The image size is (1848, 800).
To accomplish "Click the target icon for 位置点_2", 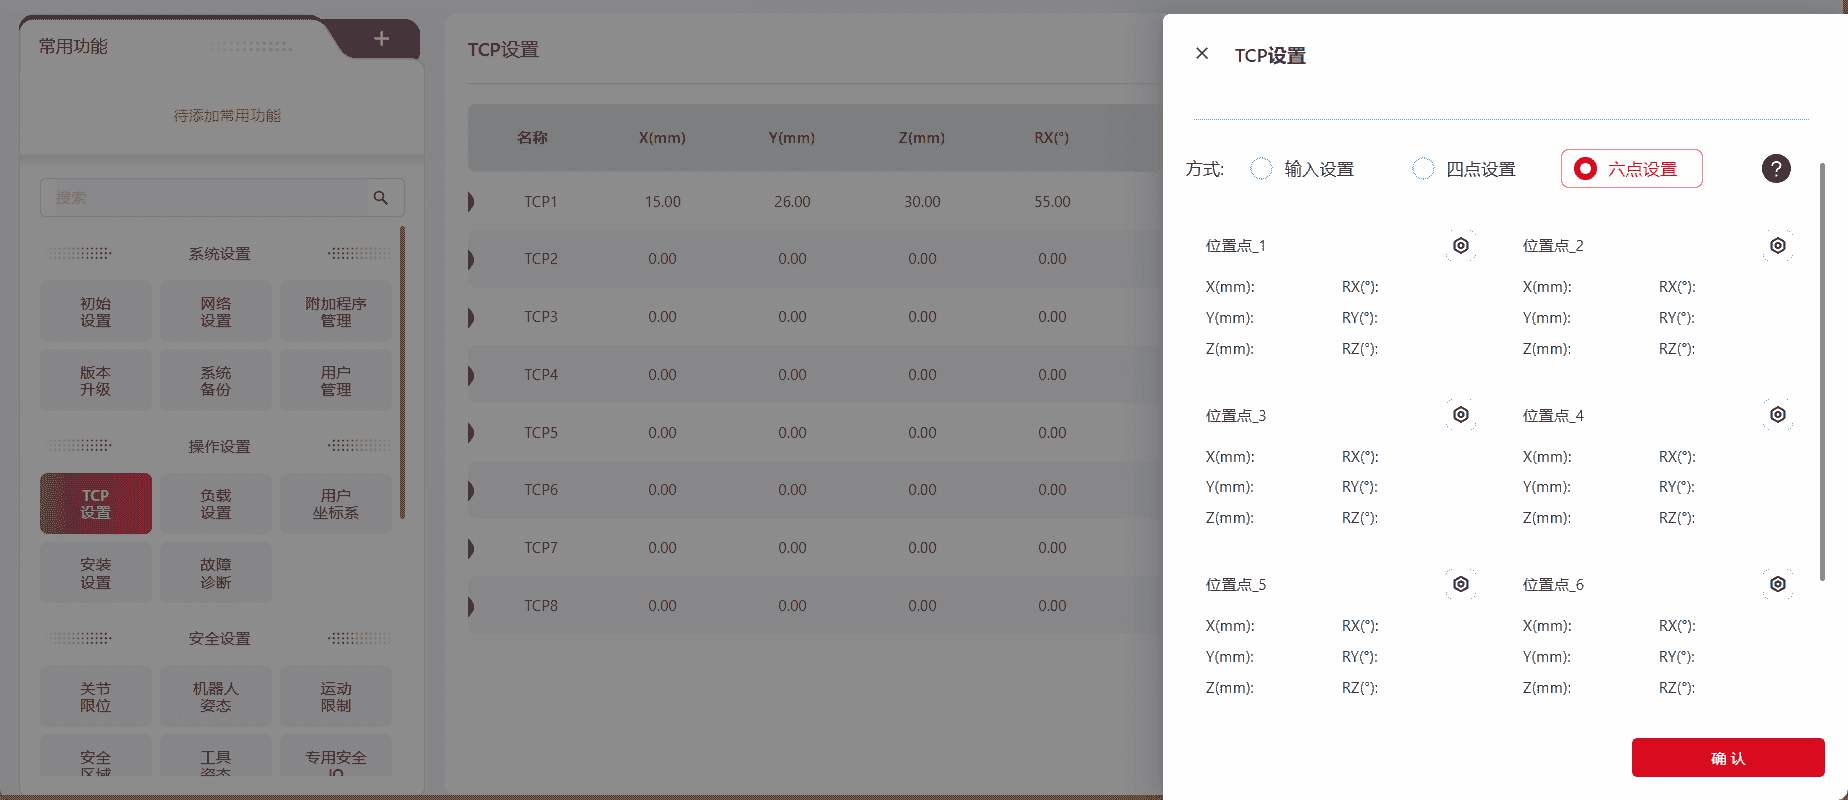I will tap(1777, 246).
